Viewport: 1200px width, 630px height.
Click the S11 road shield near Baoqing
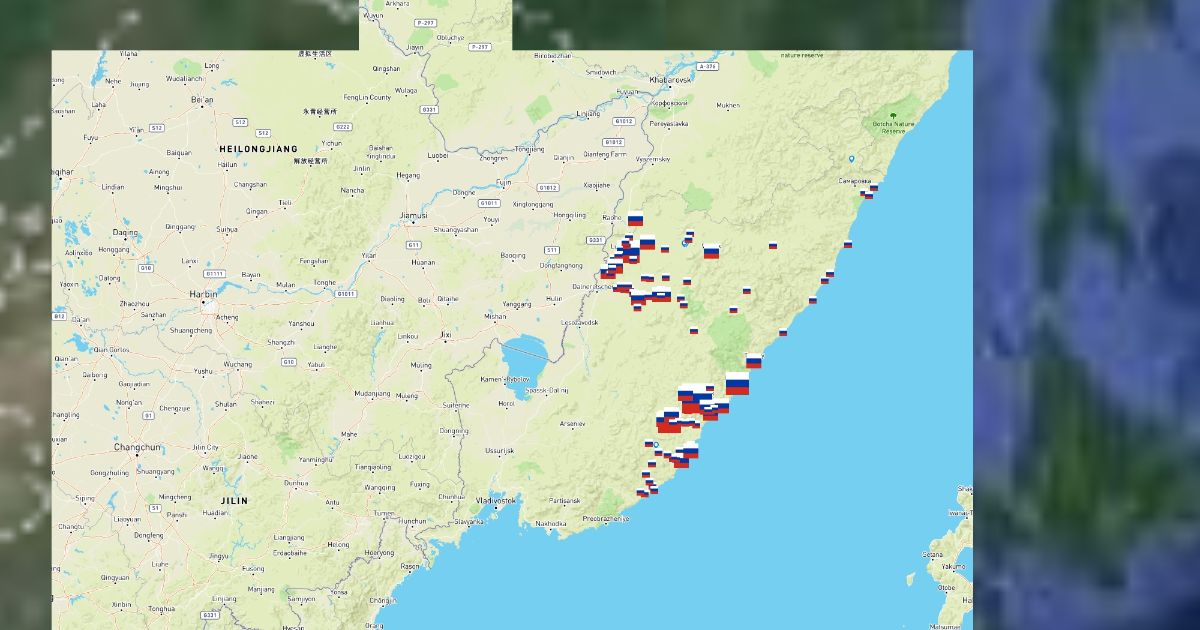coord(551,249)
